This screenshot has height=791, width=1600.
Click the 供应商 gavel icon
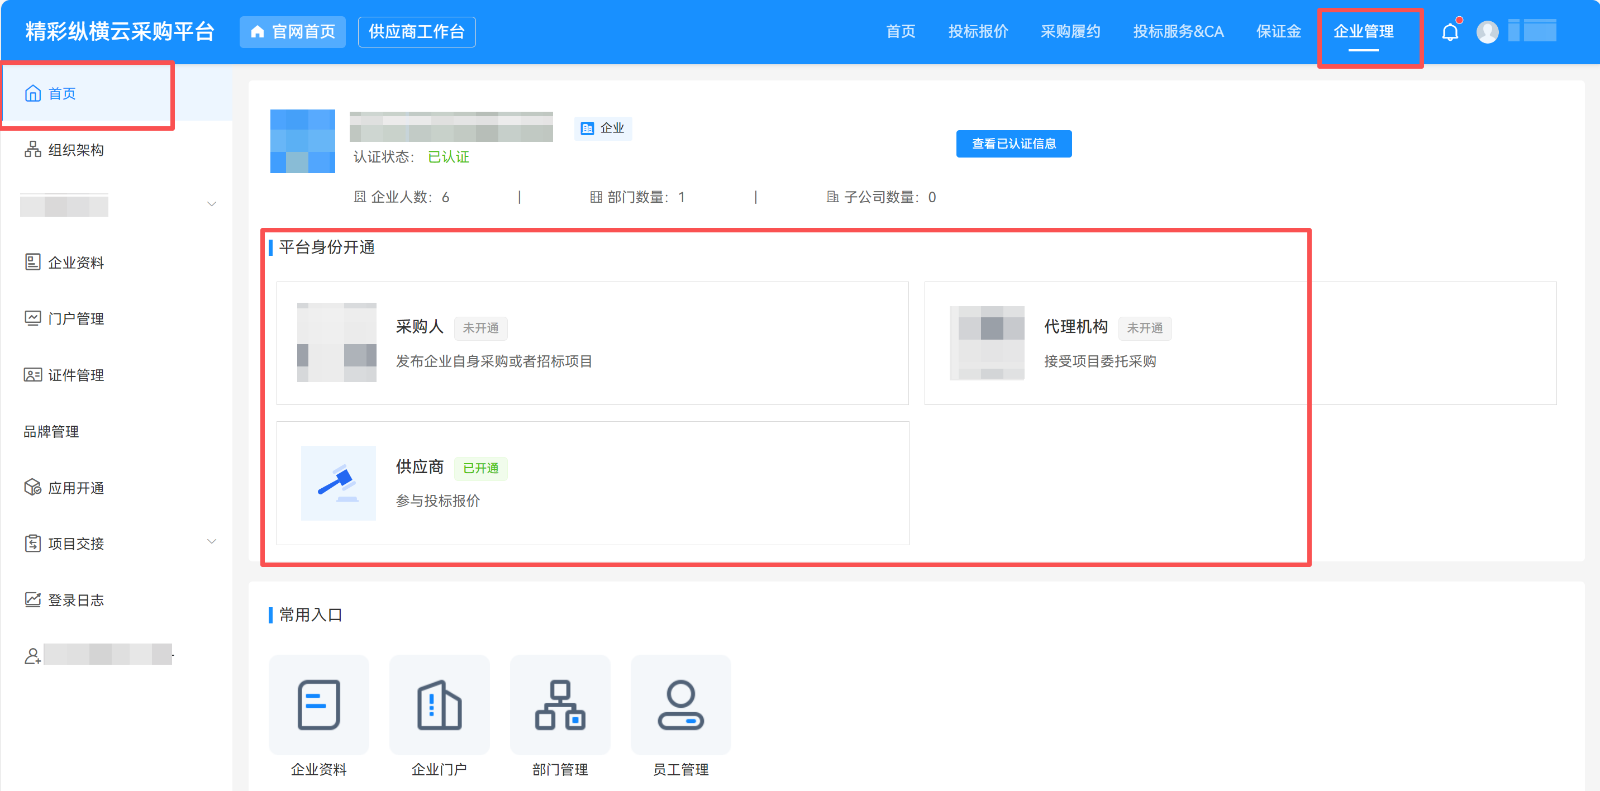338,483
